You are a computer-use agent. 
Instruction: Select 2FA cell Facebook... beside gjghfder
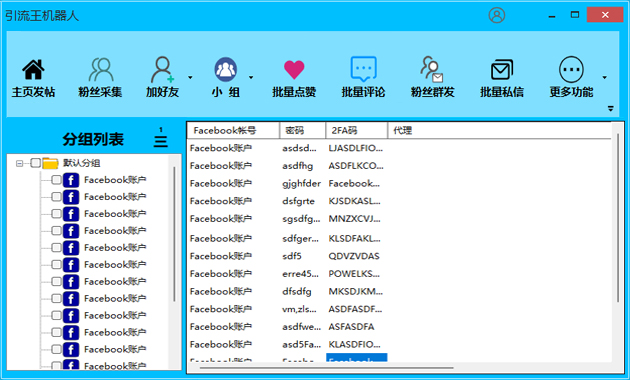click(x=354, y=184)
